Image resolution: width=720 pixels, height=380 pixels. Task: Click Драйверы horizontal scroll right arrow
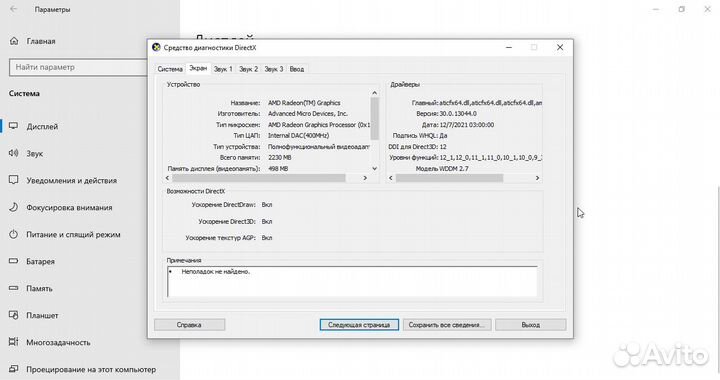click(x=537, y=178)
